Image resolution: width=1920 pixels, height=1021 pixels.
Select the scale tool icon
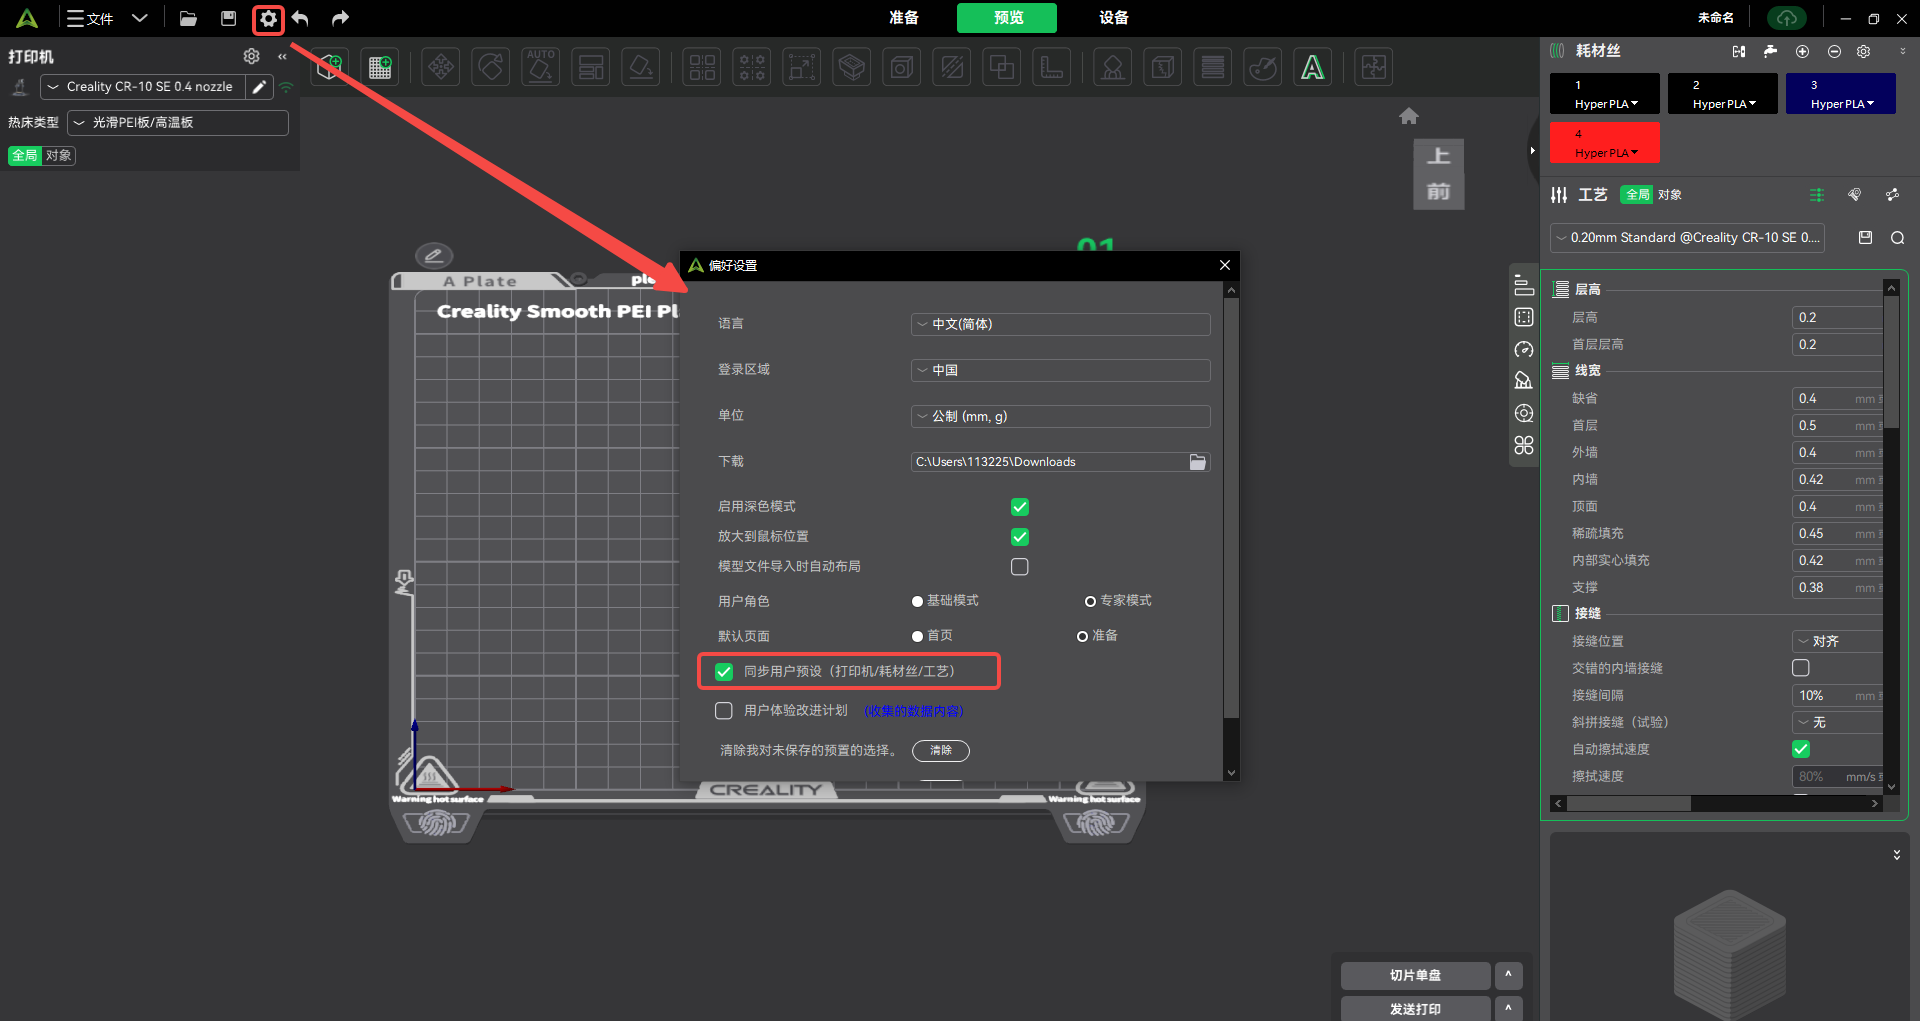point(801,67)
